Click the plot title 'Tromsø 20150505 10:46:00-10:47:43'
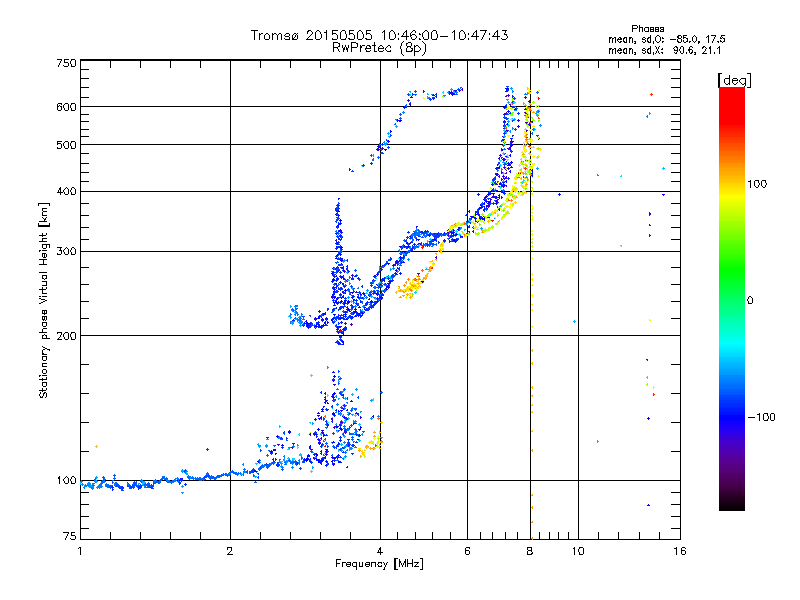The width and height of the screenshot is (800, 600). click(x=379, y=35)
